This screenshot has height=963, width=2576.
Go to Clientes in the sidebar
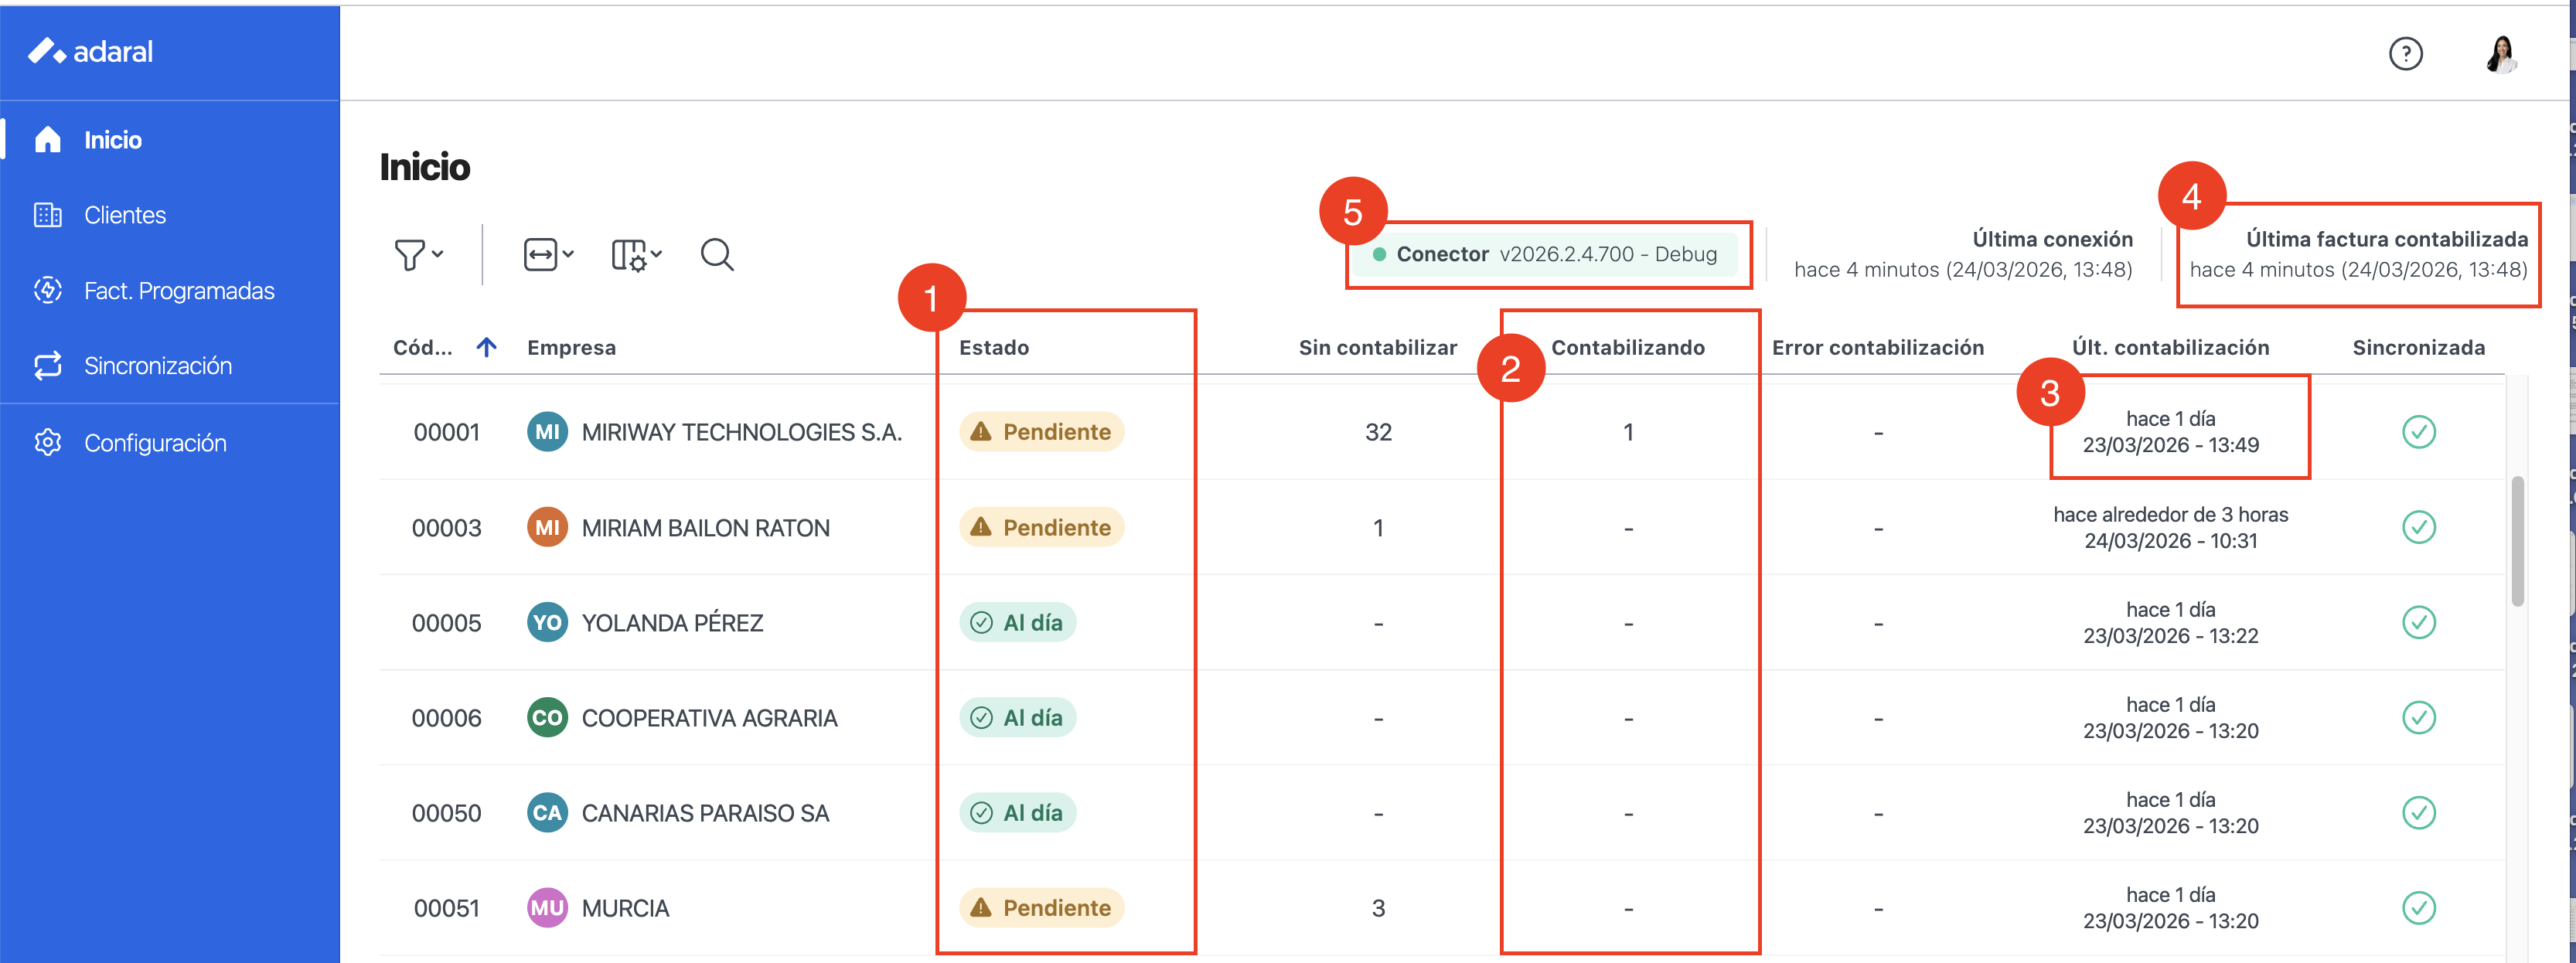(x=124, y=215)
